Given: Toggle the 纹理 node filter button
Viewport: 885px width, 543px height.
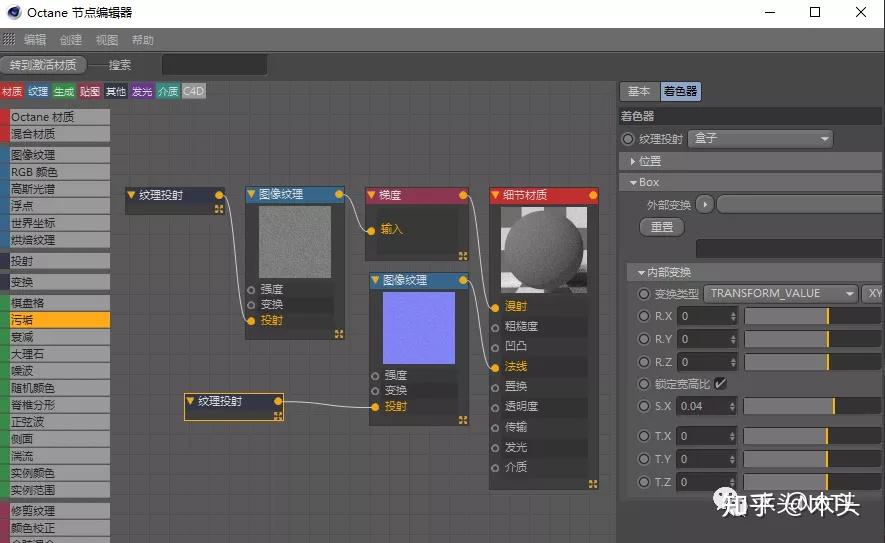Looking at the screenshot, I should (38, 91).
